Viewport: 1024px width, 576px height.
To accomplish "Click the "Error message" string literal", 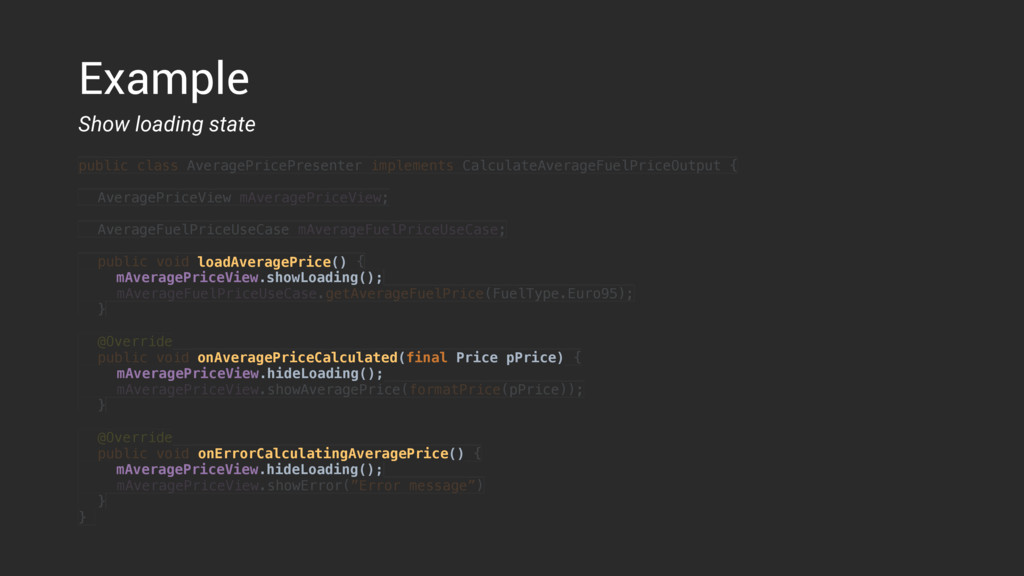I will [413, 486].
